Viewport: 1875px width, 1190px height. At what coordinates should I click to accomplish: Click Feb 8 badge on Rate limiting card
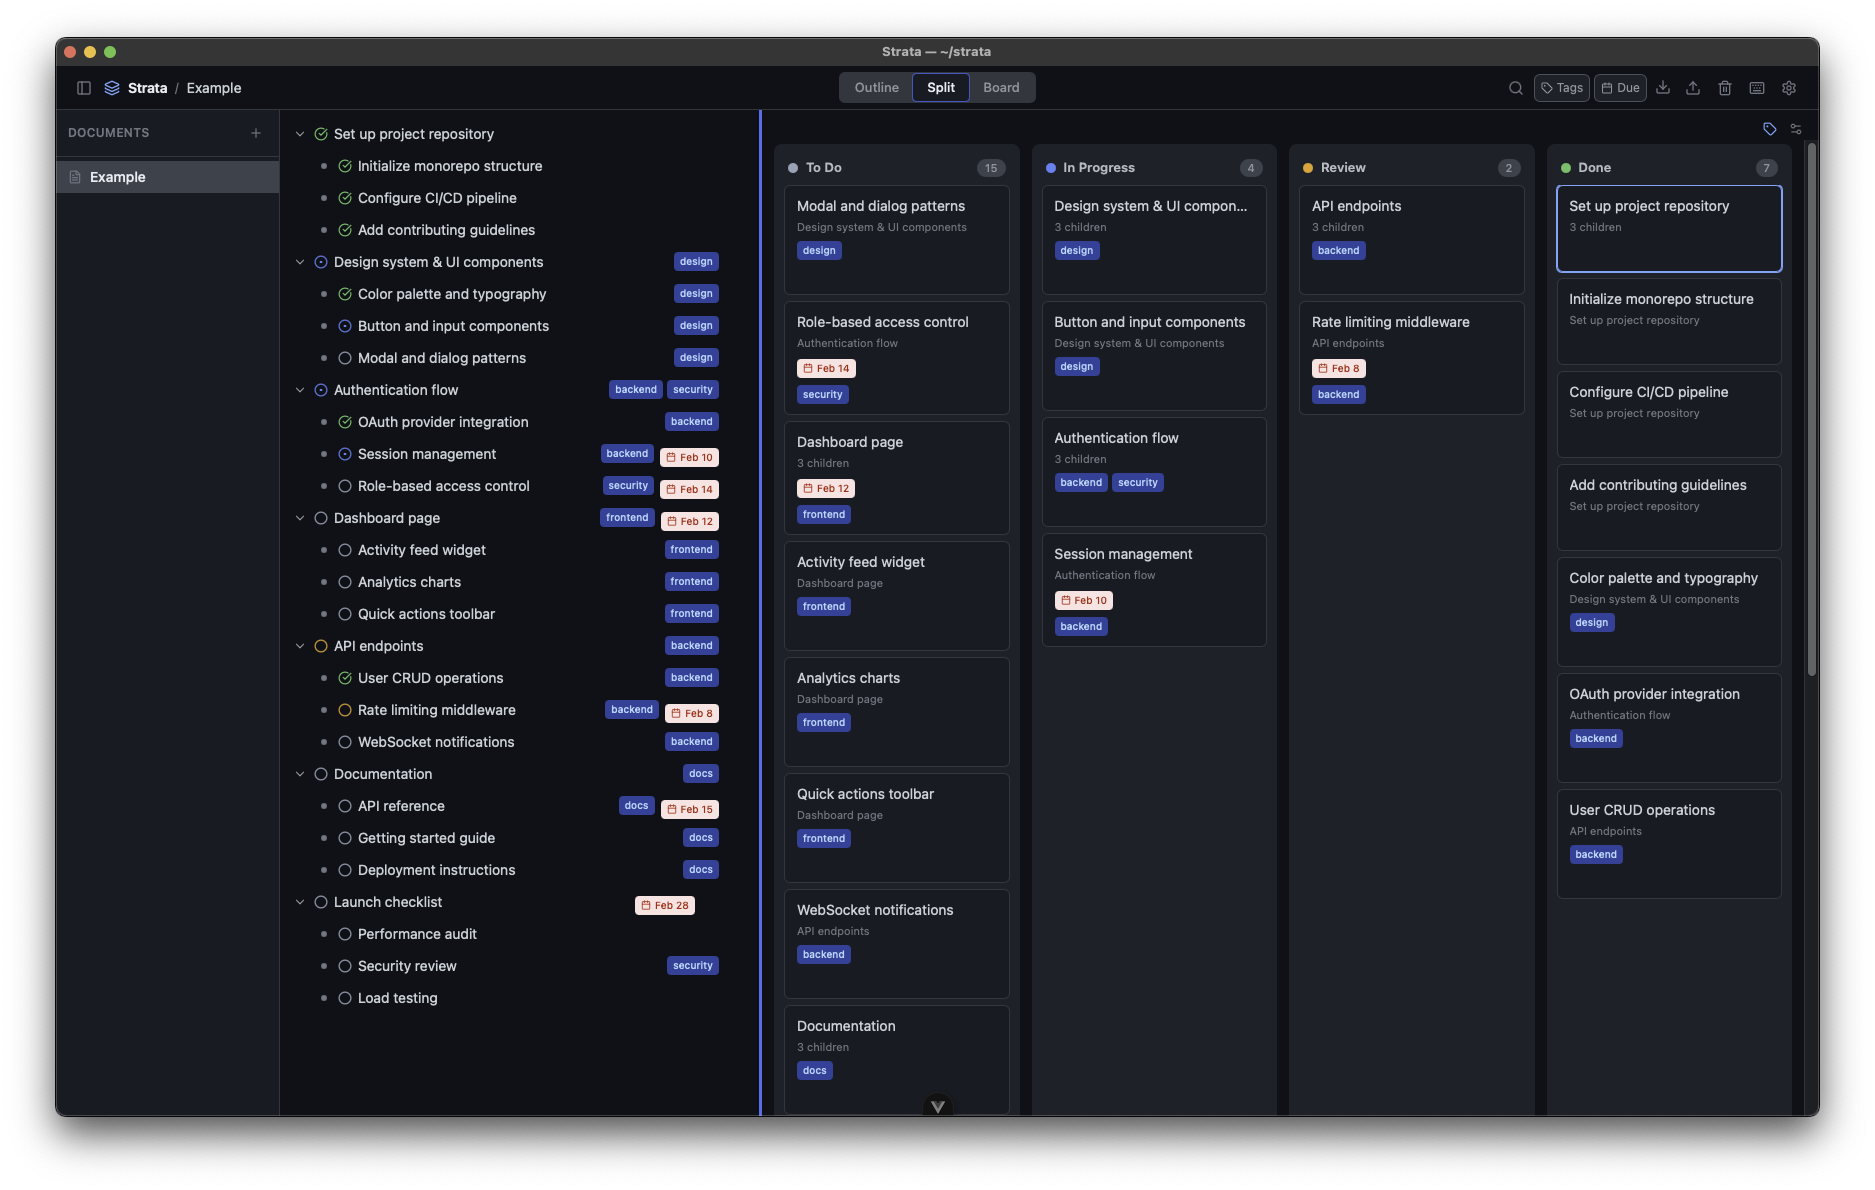(1339, 369)
